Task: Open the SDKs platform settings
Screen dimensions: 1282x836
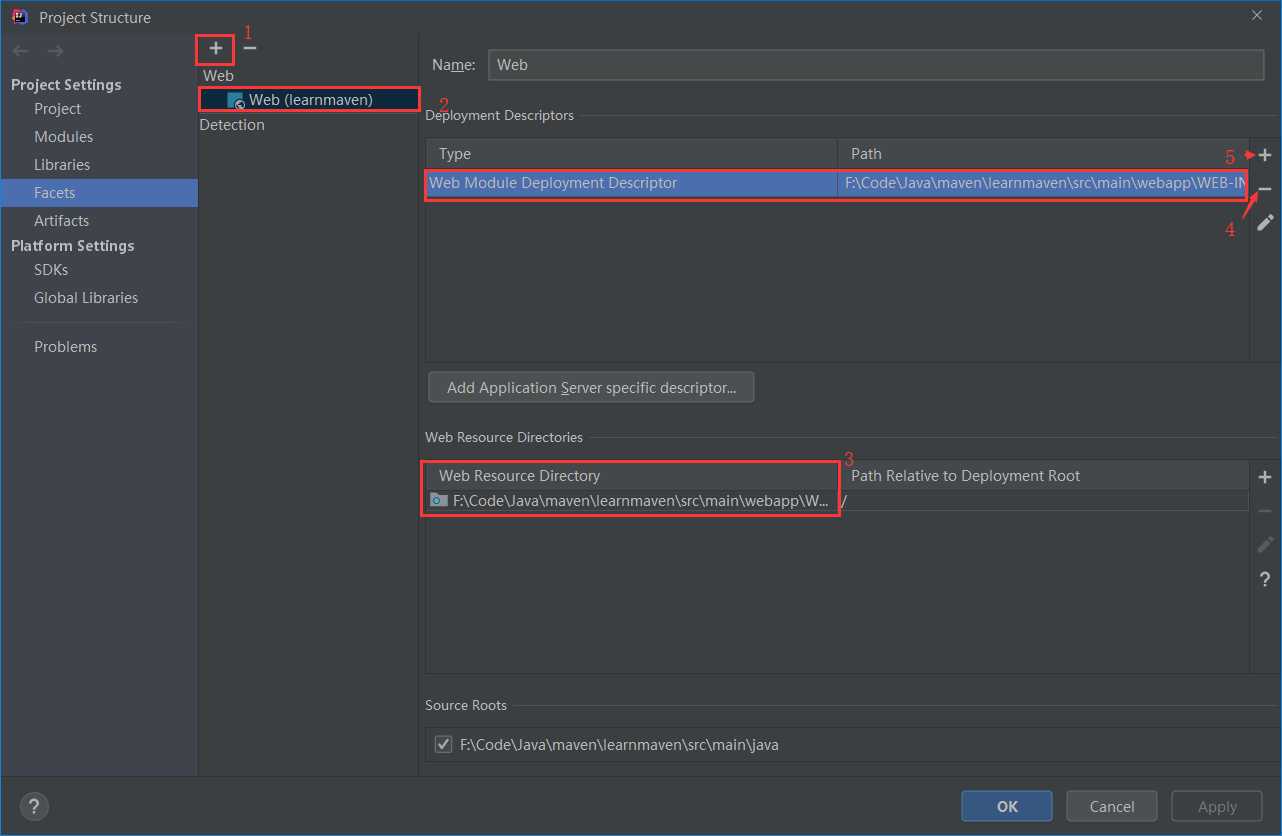Action: click(x=51, y=270)
